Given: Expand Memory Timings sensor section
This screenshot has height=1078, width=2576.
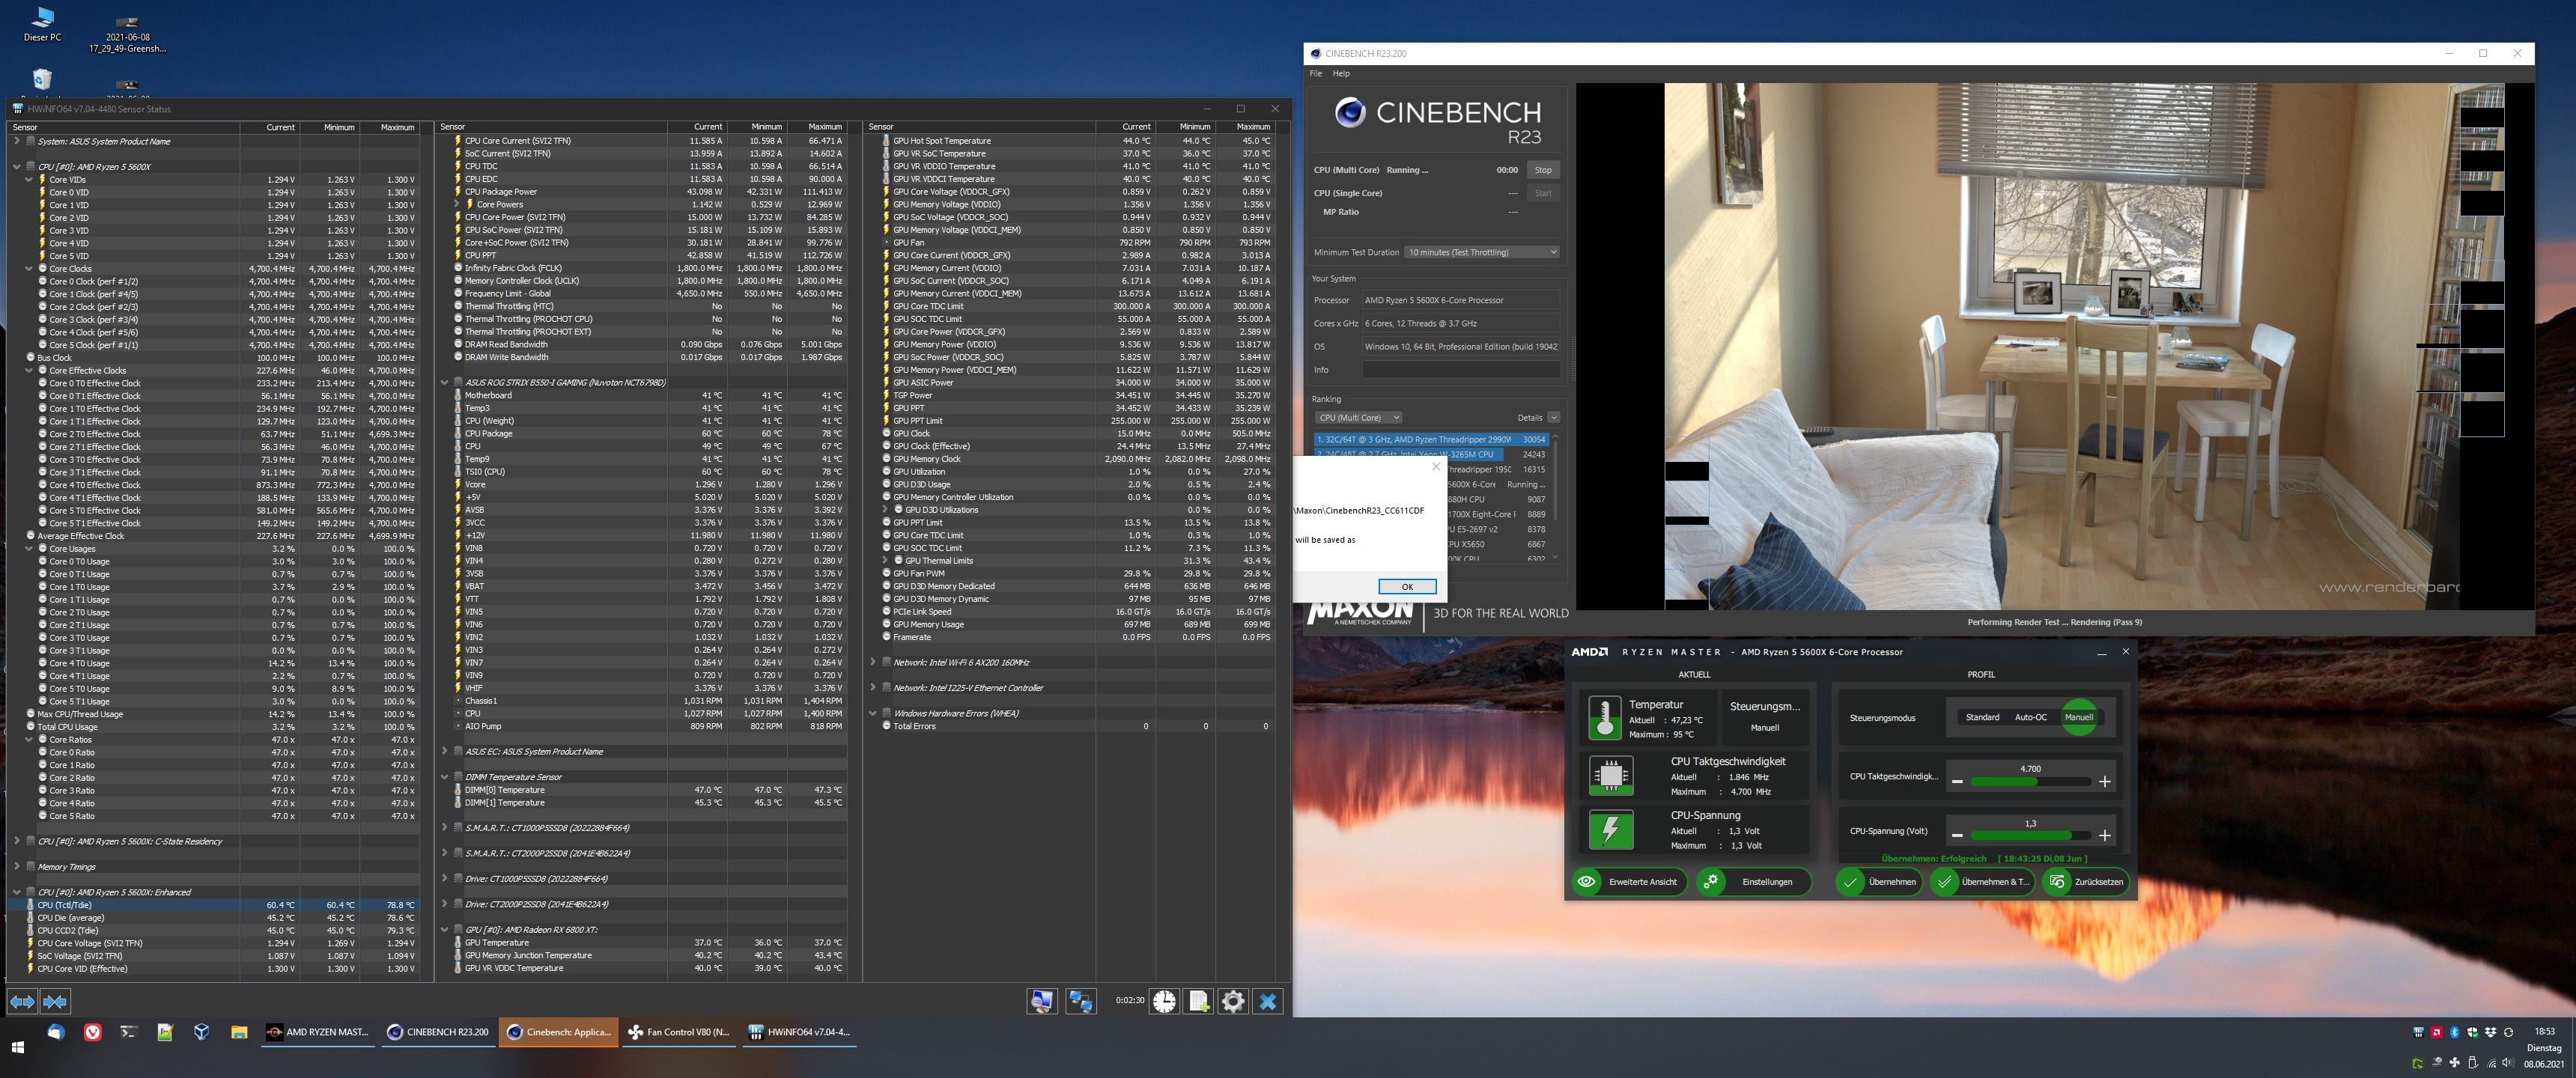Looking at the screenshot, I should pos(17,867).
